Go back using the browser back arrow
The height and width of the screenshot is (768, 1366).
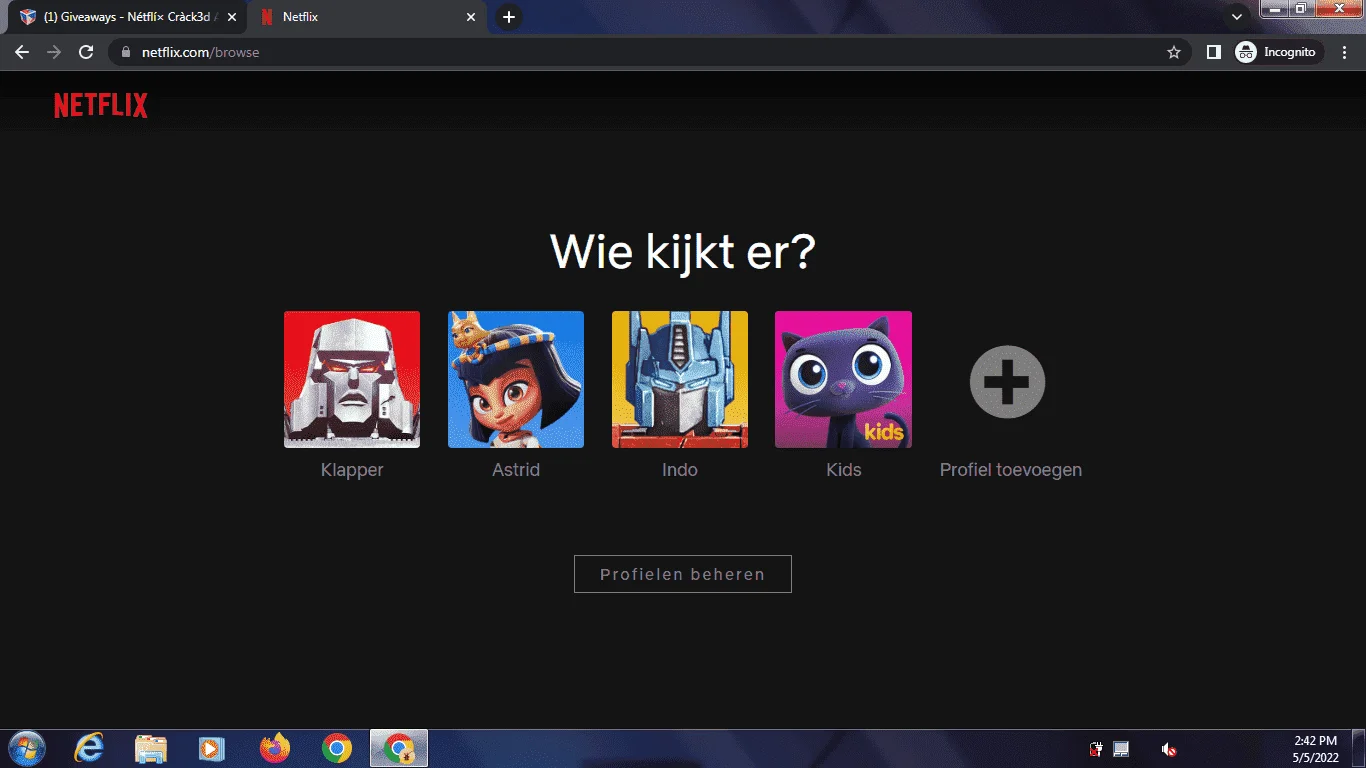[x=22, y=52]
